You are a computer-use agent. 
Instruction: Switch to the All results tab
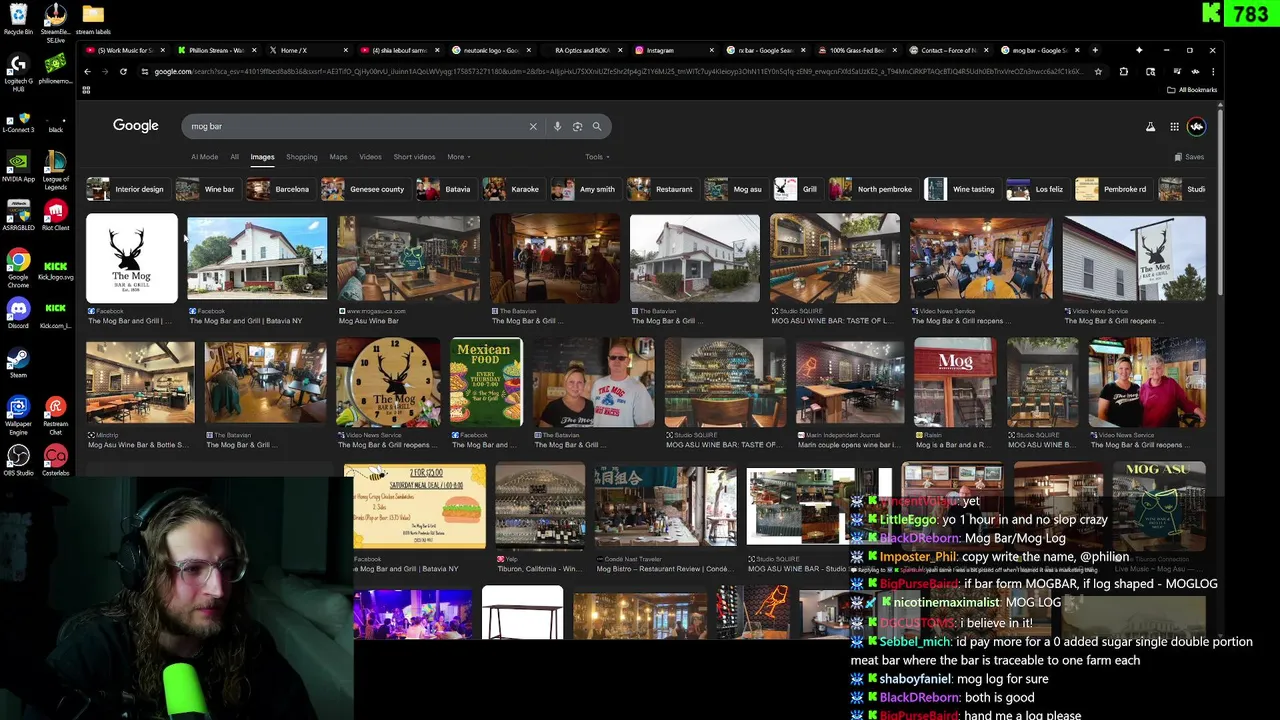click(x=234, y=157)
